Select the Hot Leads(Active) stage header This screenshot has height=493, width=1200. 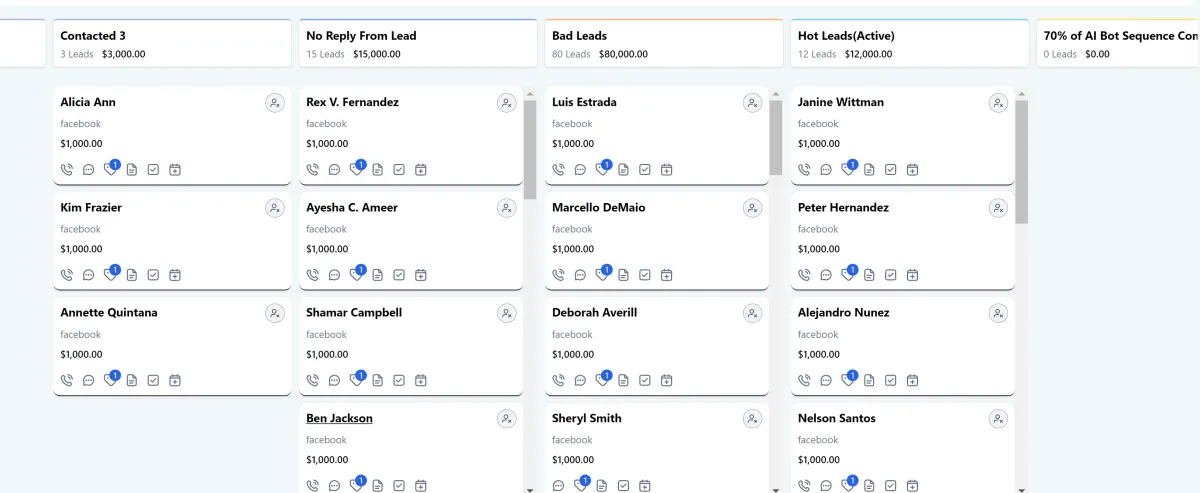(909, 44)
